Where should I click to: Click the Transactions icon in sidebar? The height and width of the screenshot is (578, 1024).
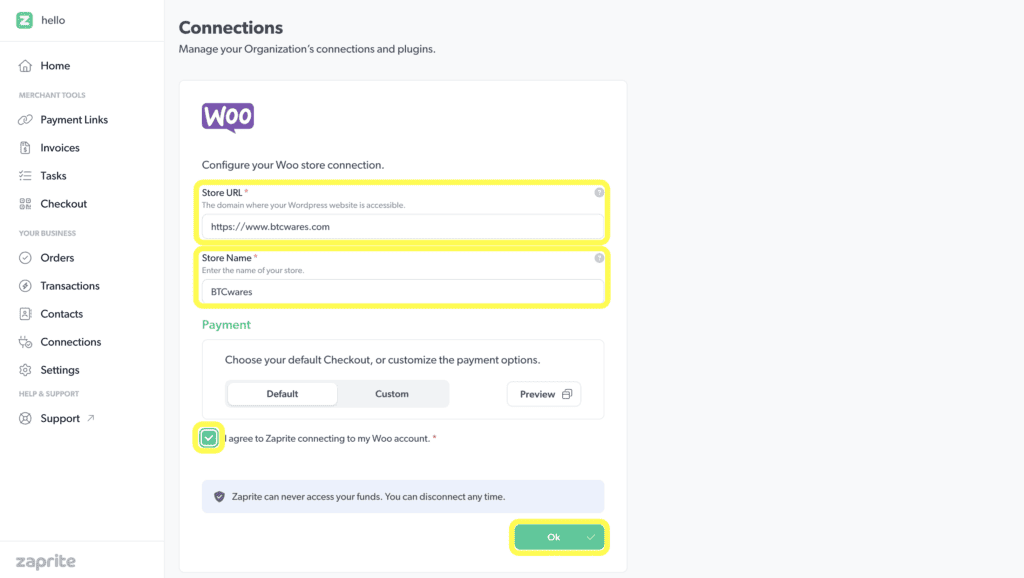tap(26, 286)
